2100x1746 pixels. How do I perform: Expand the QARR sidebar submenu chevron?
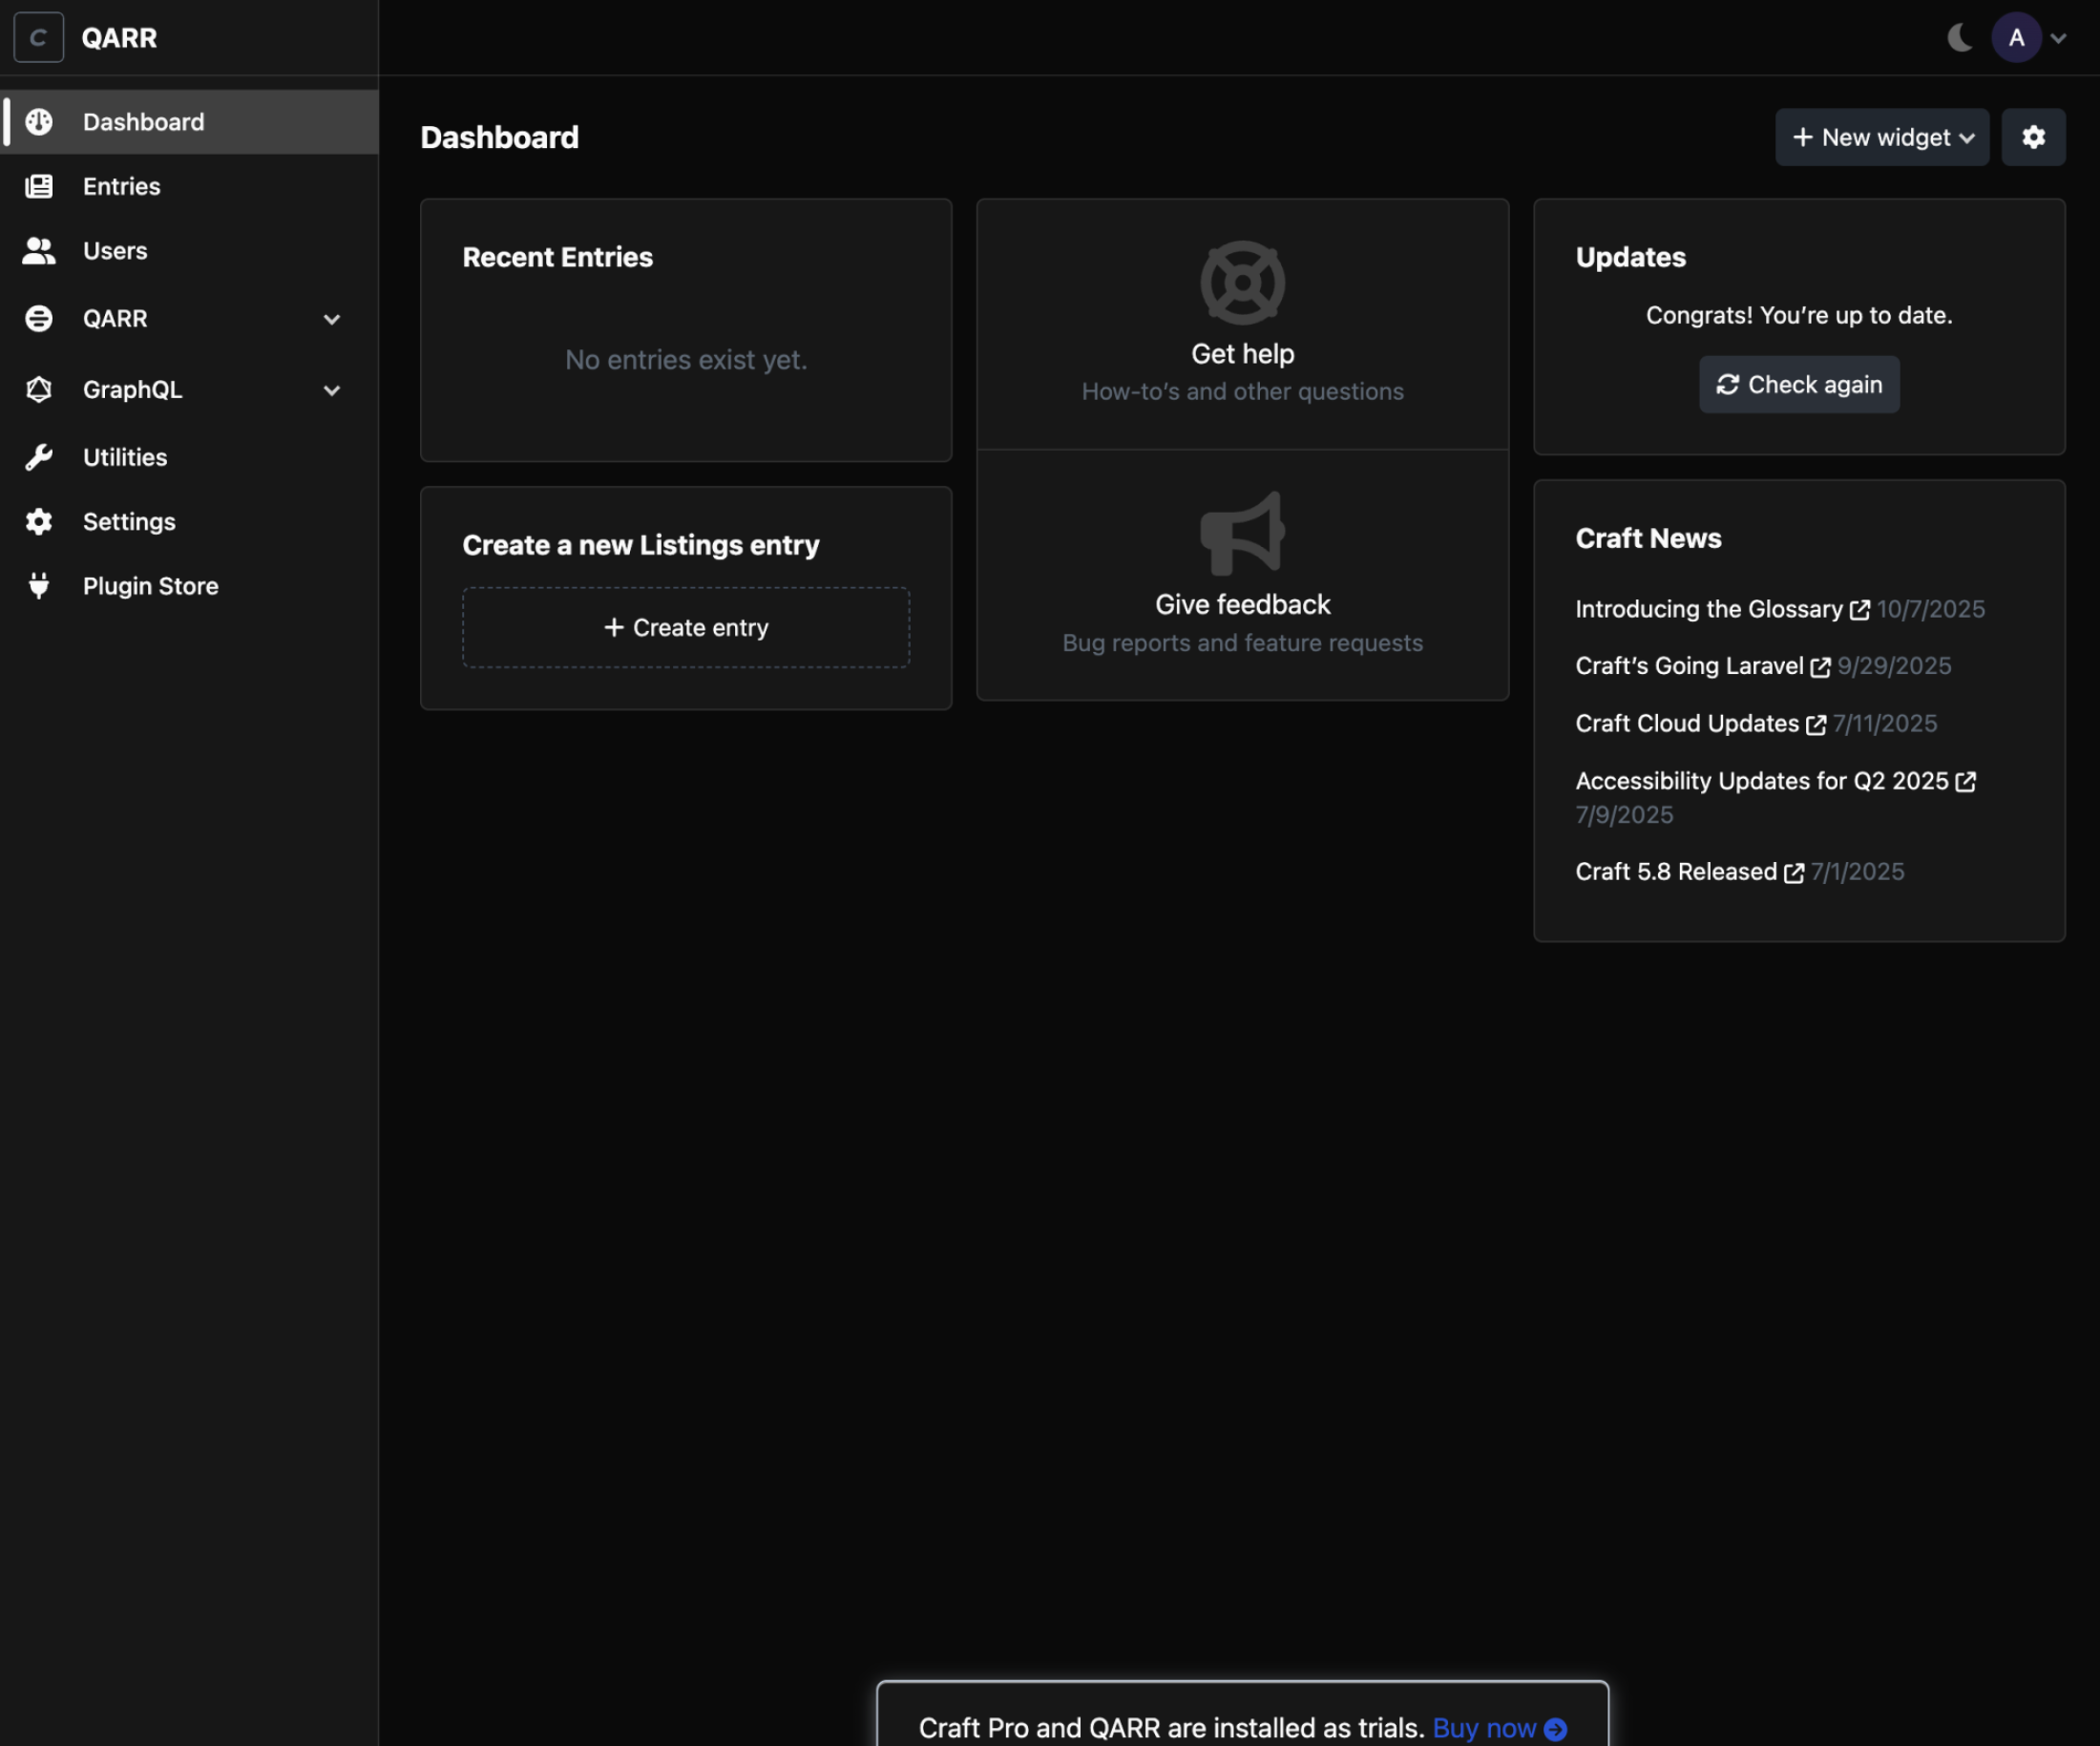click(x=332, y=319)
